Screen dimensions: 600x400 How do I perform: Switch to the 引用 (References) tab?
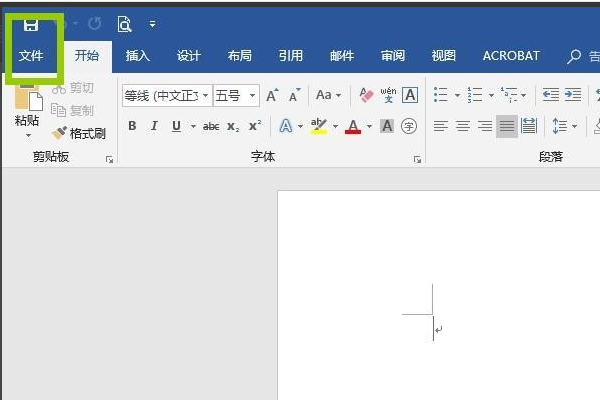tap(290, 56)
